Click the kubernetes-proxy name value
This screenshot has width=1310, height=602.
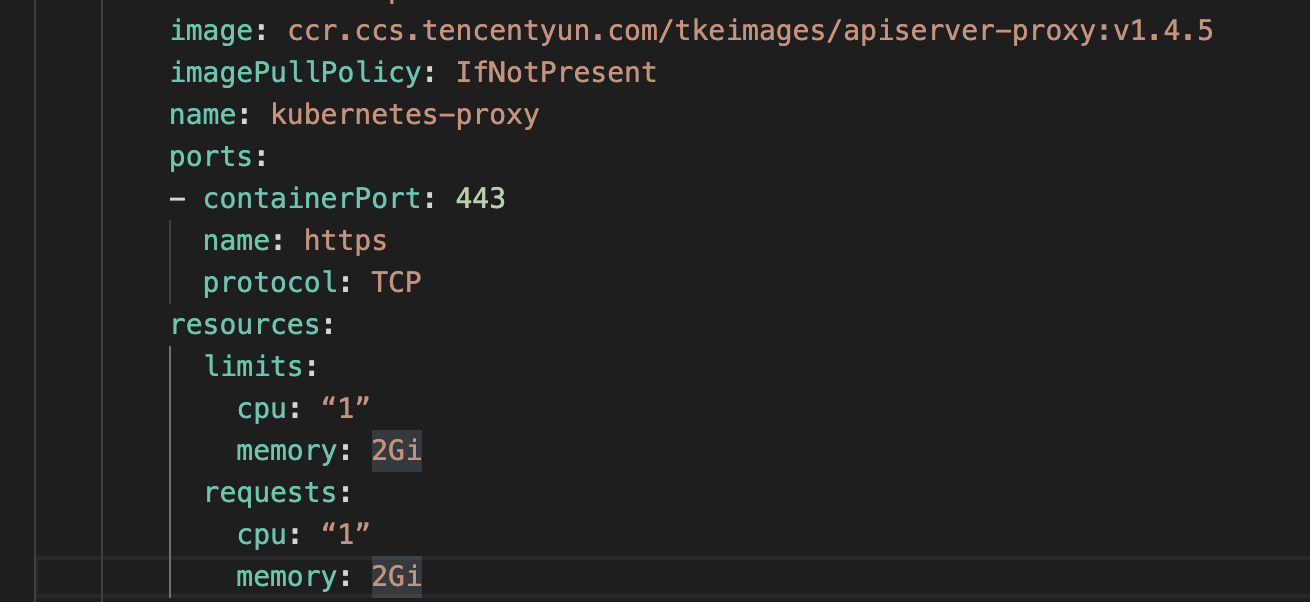404,115
